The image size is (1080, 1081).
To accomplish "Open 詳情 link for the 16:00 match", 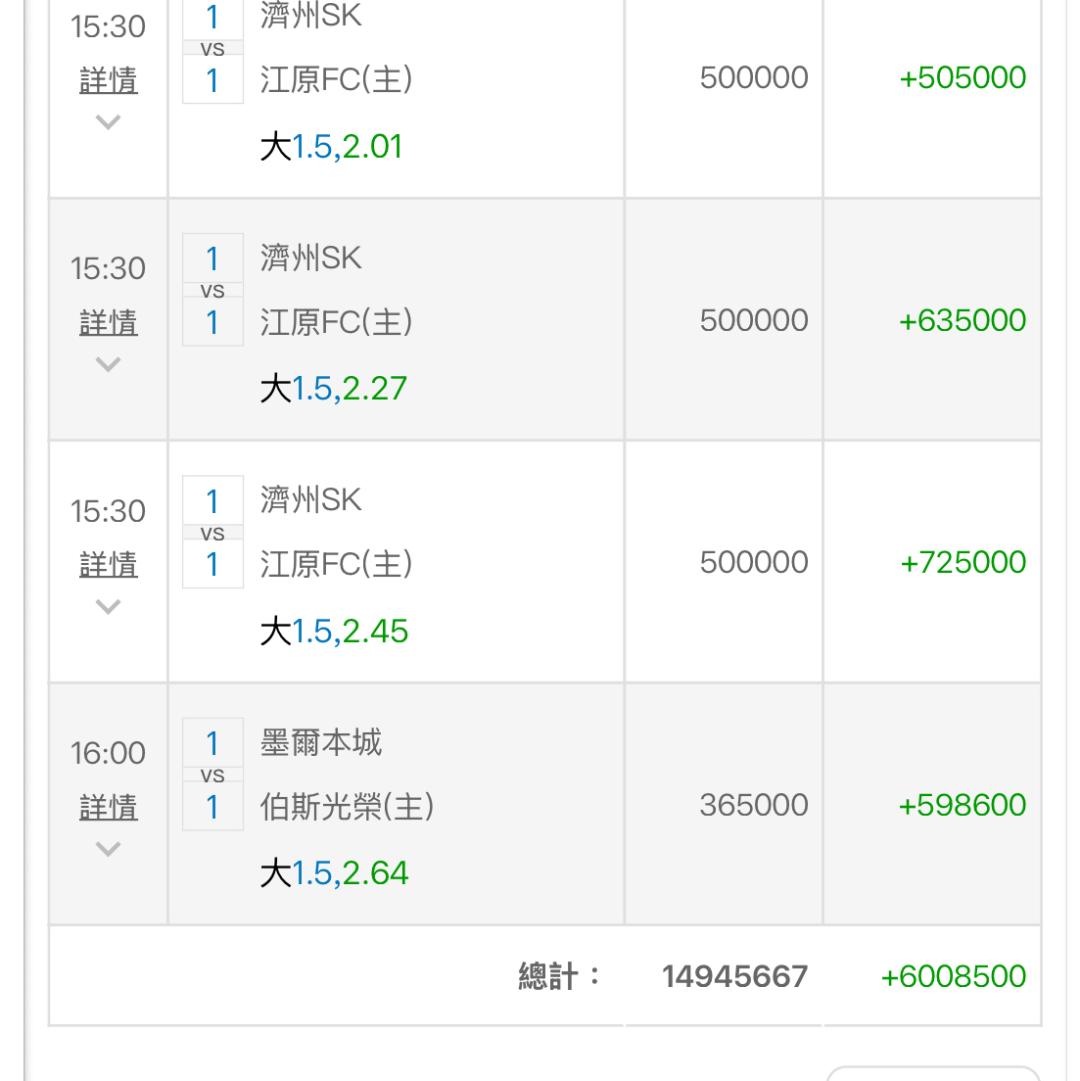I will tap(108, 807).
